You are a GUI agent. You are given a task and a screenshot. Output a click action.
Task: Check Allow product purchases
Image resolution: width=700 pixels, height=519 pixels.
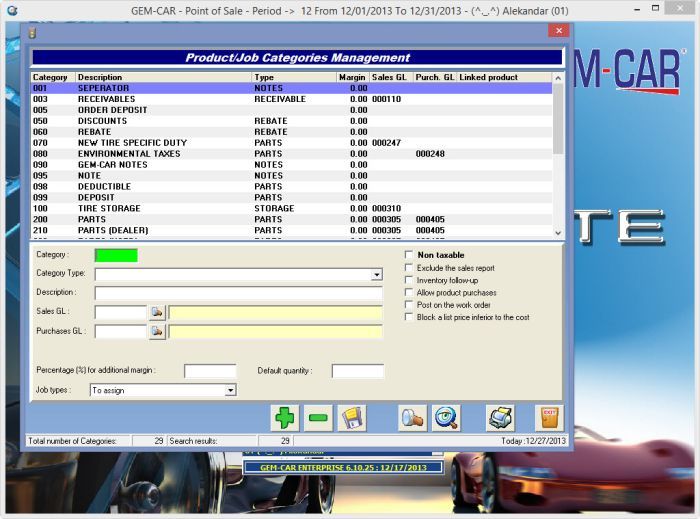pos(408,292)
